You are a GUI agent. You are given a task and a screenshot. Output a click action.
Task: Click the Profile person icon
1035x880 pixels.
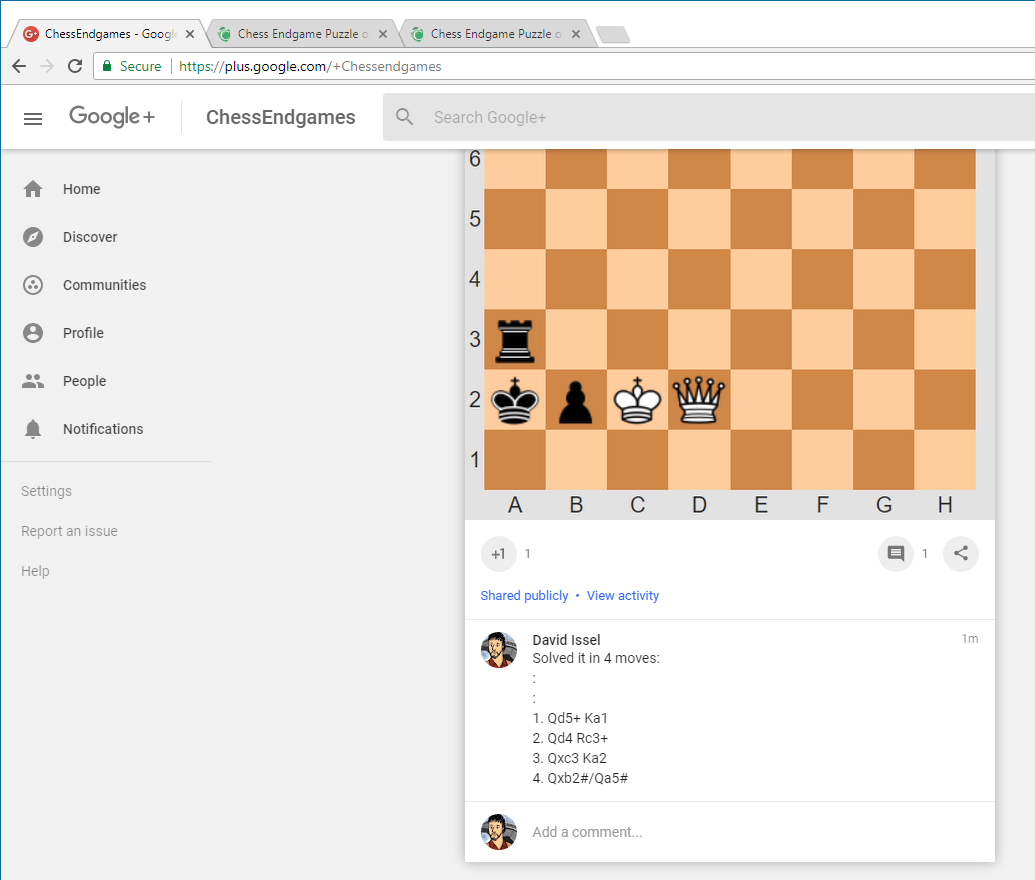tap(33, 333)
